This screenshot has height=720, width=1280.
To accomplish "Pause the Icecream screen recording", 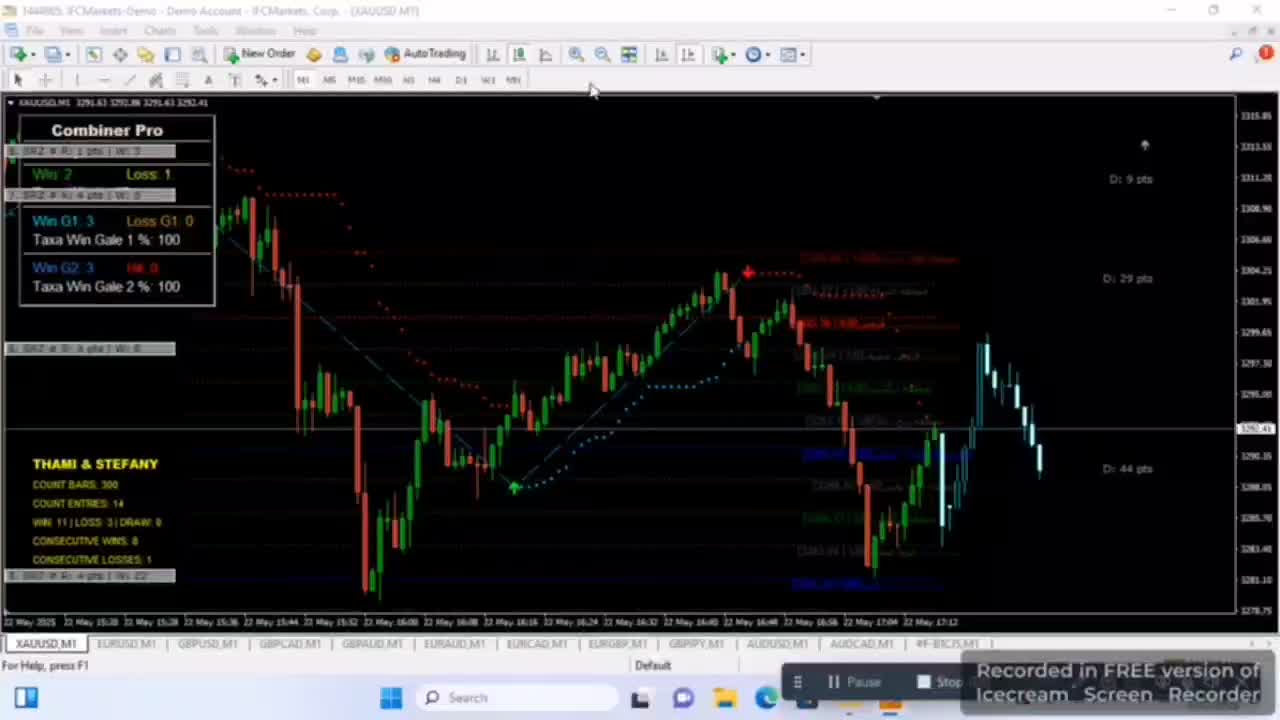I will [855, 682].
